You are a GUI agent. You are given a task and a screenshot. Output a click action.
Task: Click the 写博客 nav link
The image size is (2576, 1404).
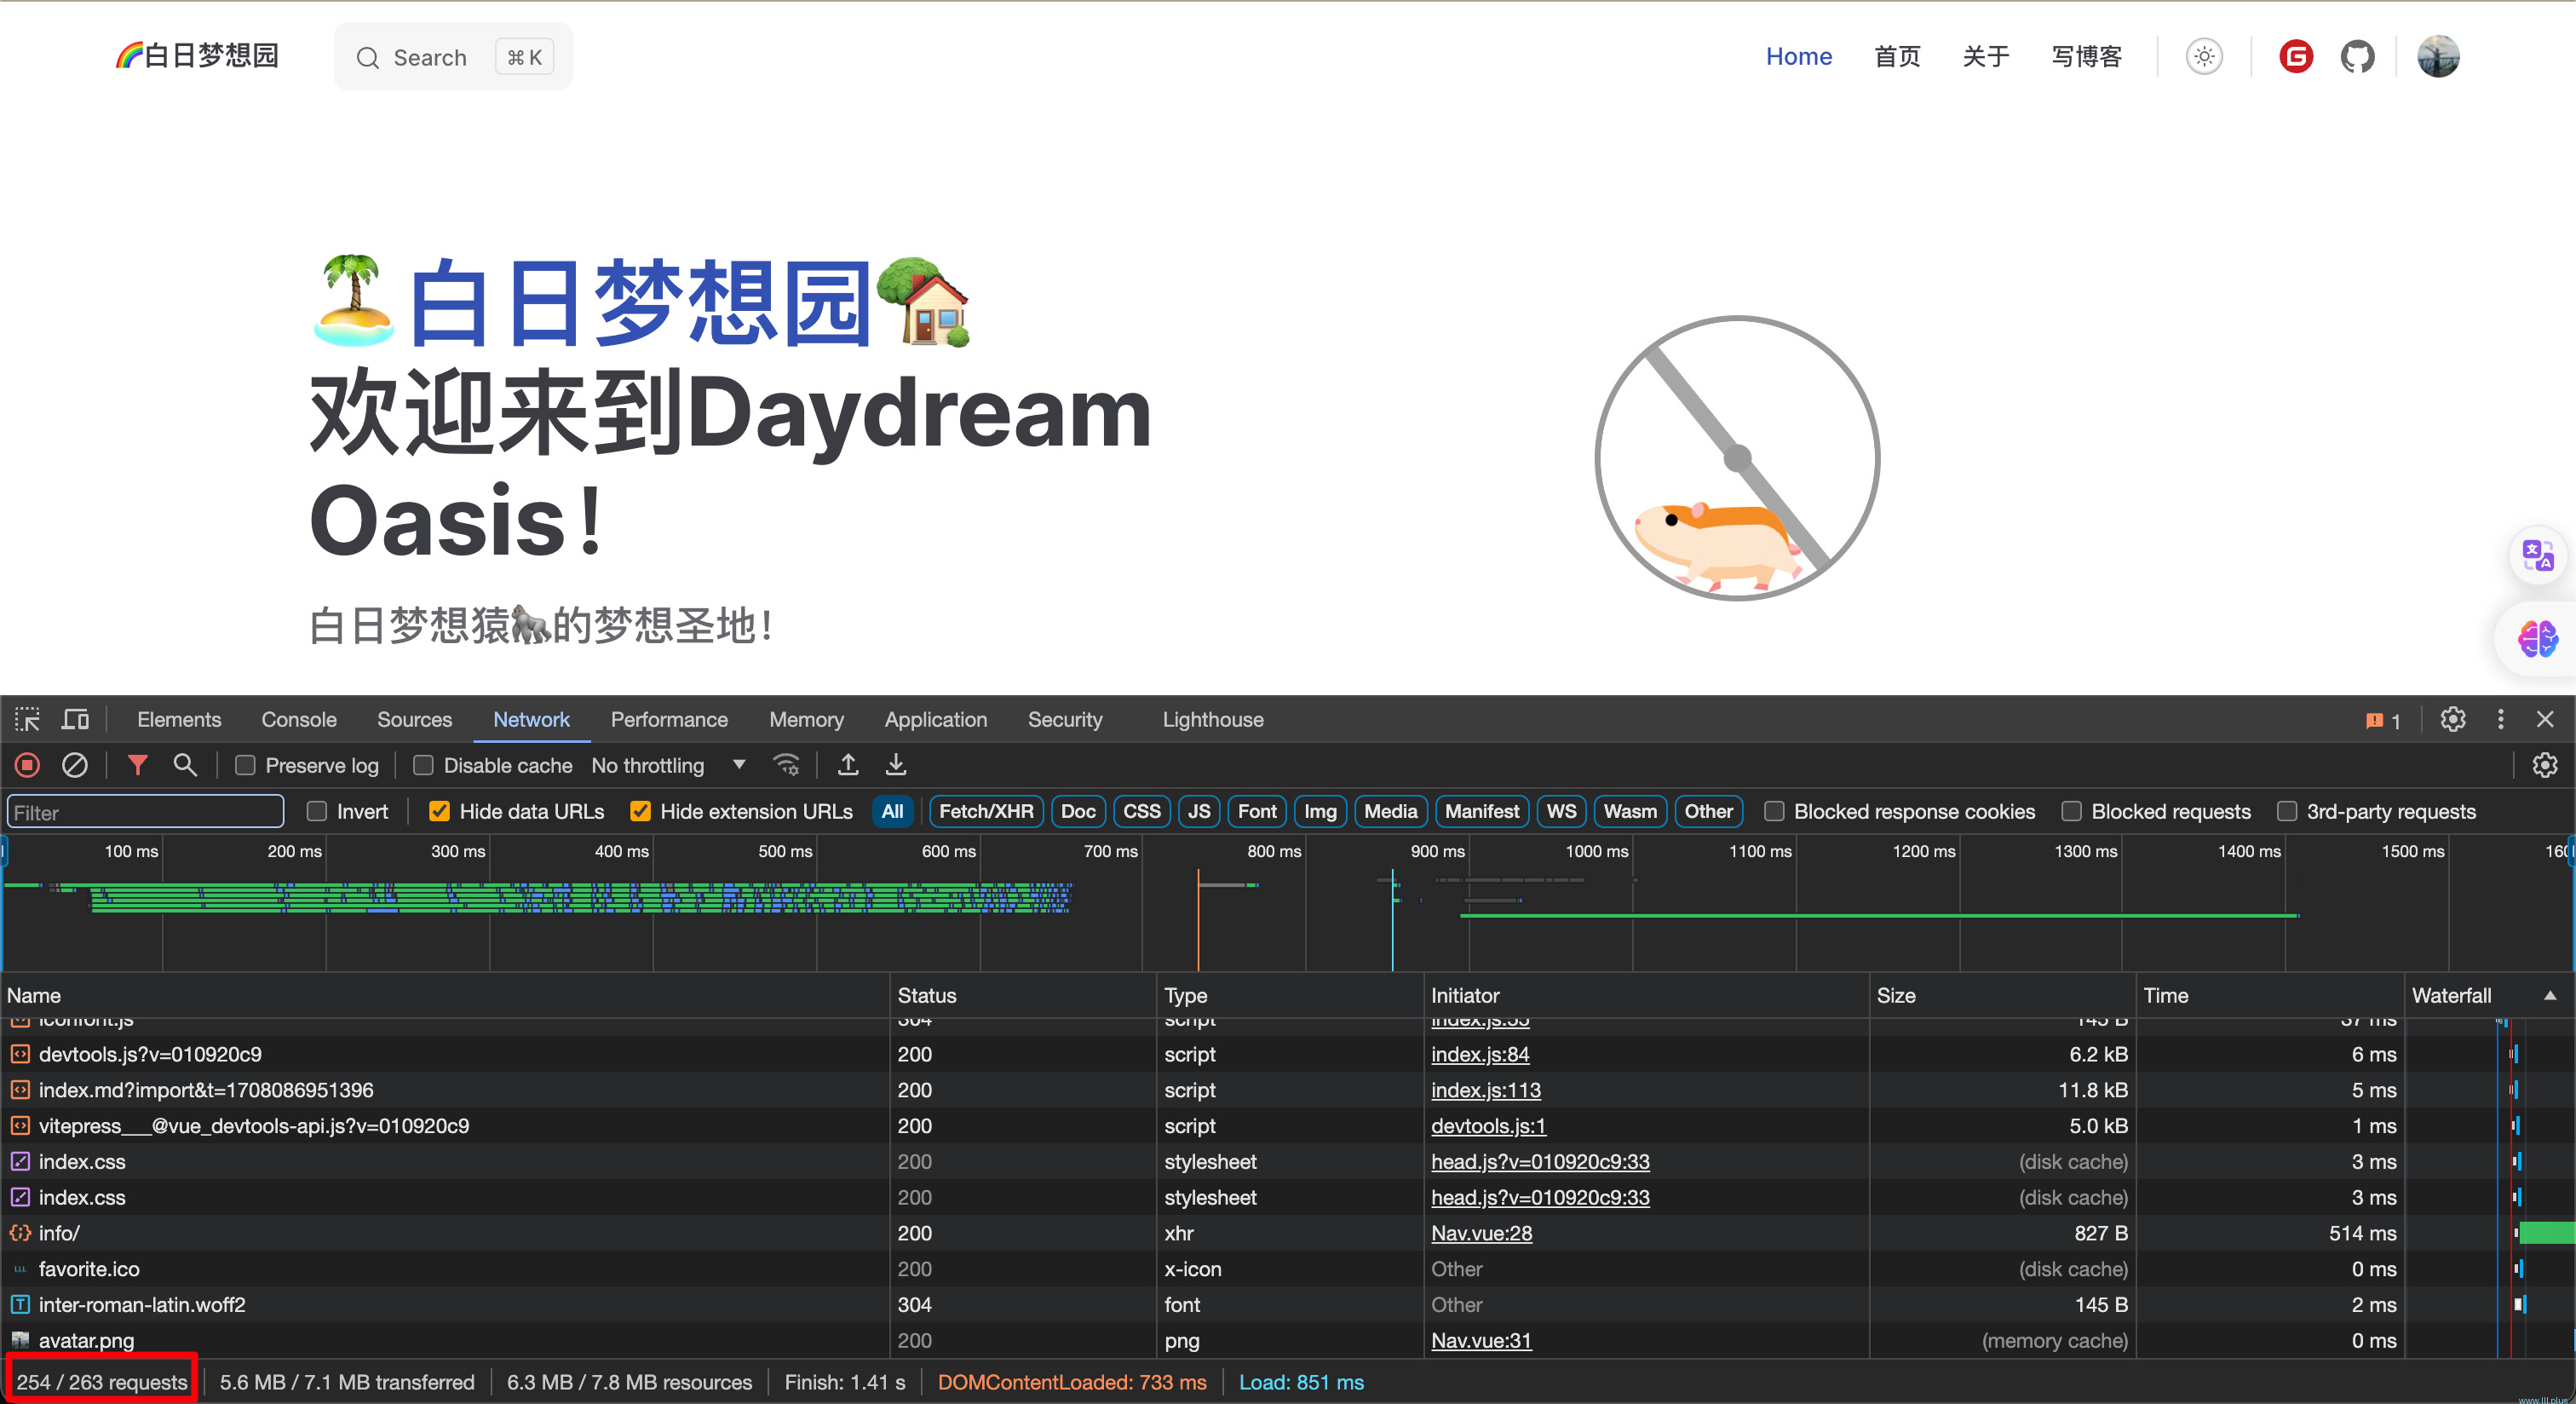(x=2086, y=57)
